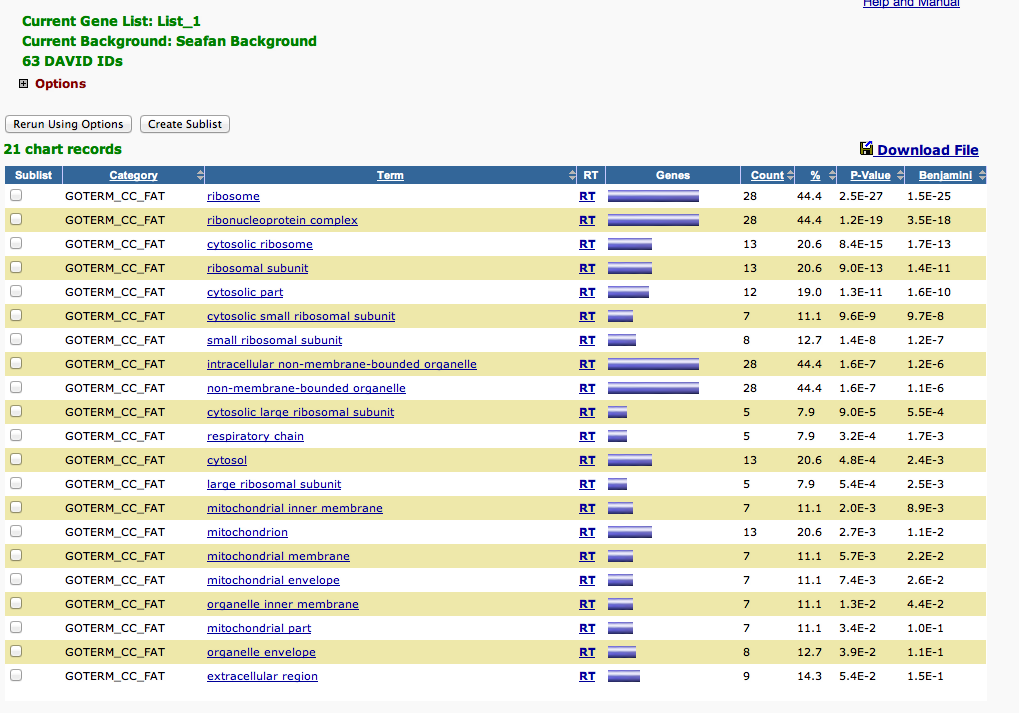Open the cytosolic small ribosomal subunit term
The width and height of the screenshot is (1019, 713).
301,317
